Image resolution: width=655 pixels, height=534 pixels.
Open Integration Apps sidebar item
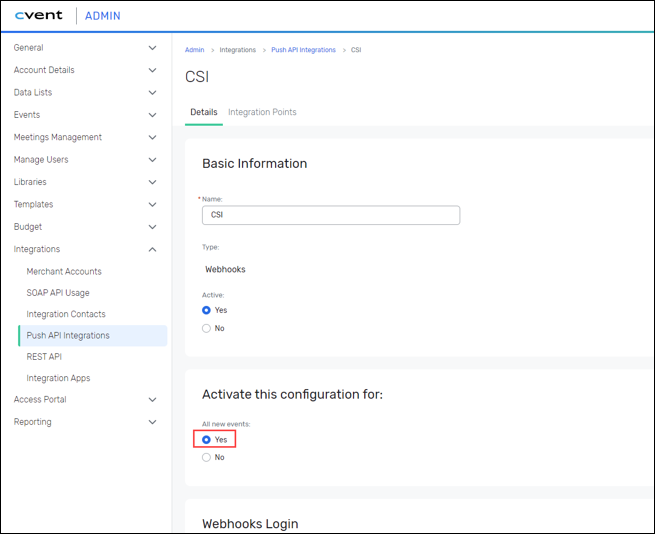pos(58,378)
